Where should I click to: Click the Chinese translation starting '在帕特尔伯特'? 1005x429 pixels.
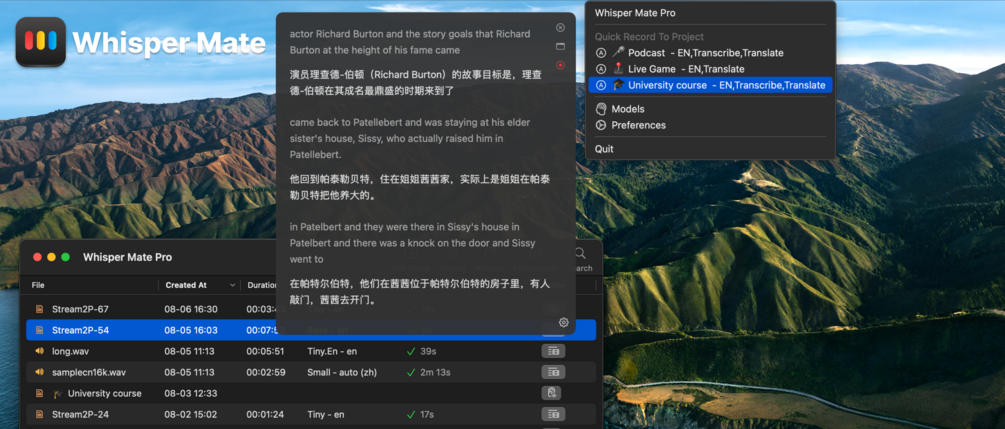point(420,291)
